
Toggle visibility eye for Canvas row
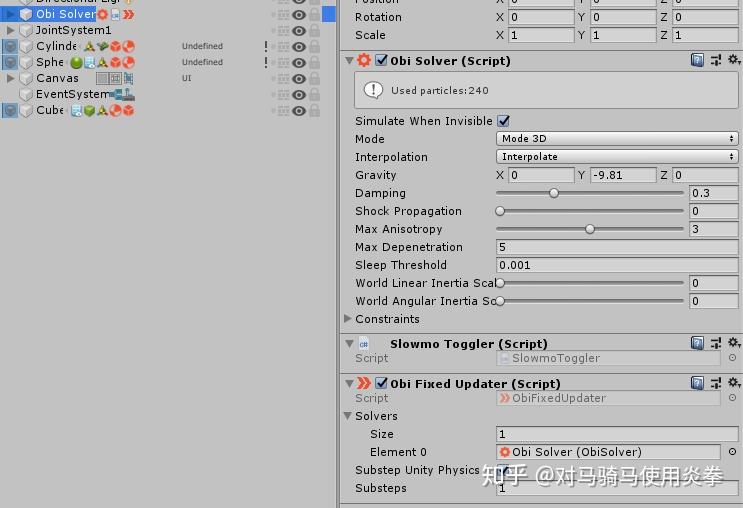299,79
